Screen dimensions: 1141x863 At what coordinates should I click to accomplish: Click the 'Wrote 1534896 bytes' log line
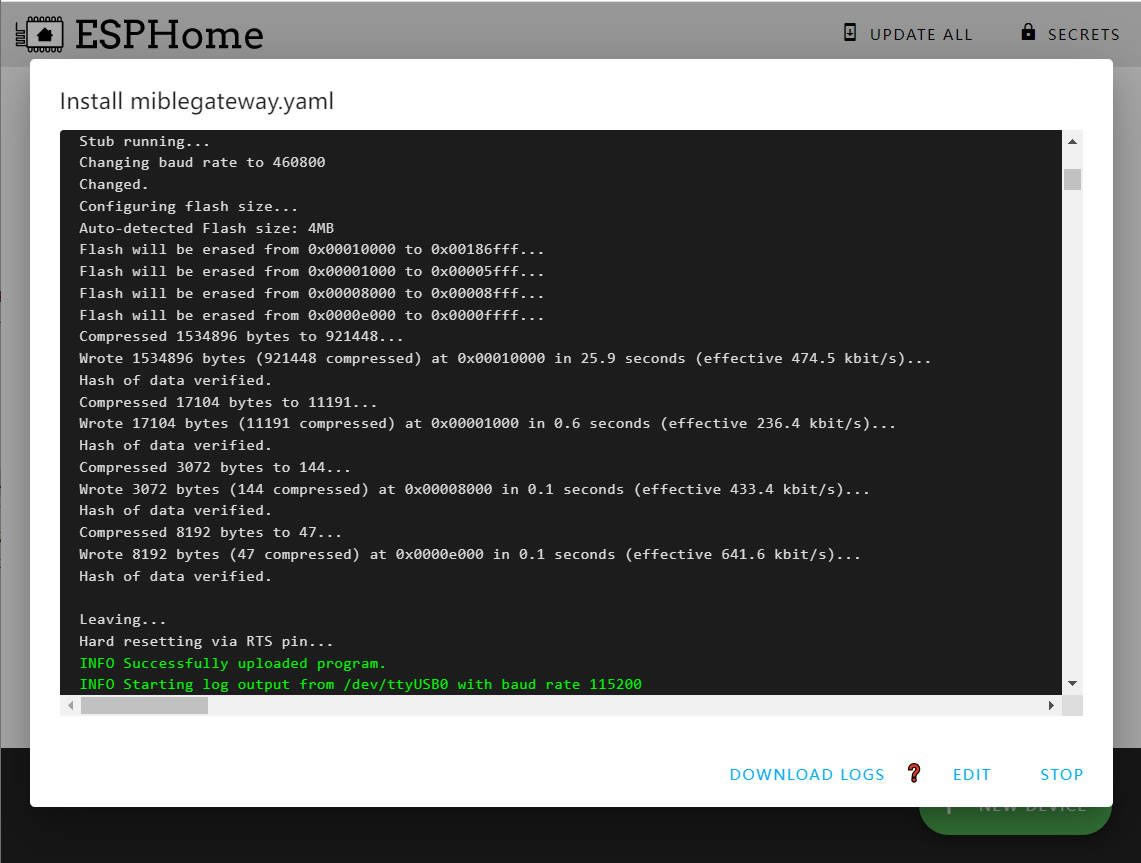[x=505, y=358]
